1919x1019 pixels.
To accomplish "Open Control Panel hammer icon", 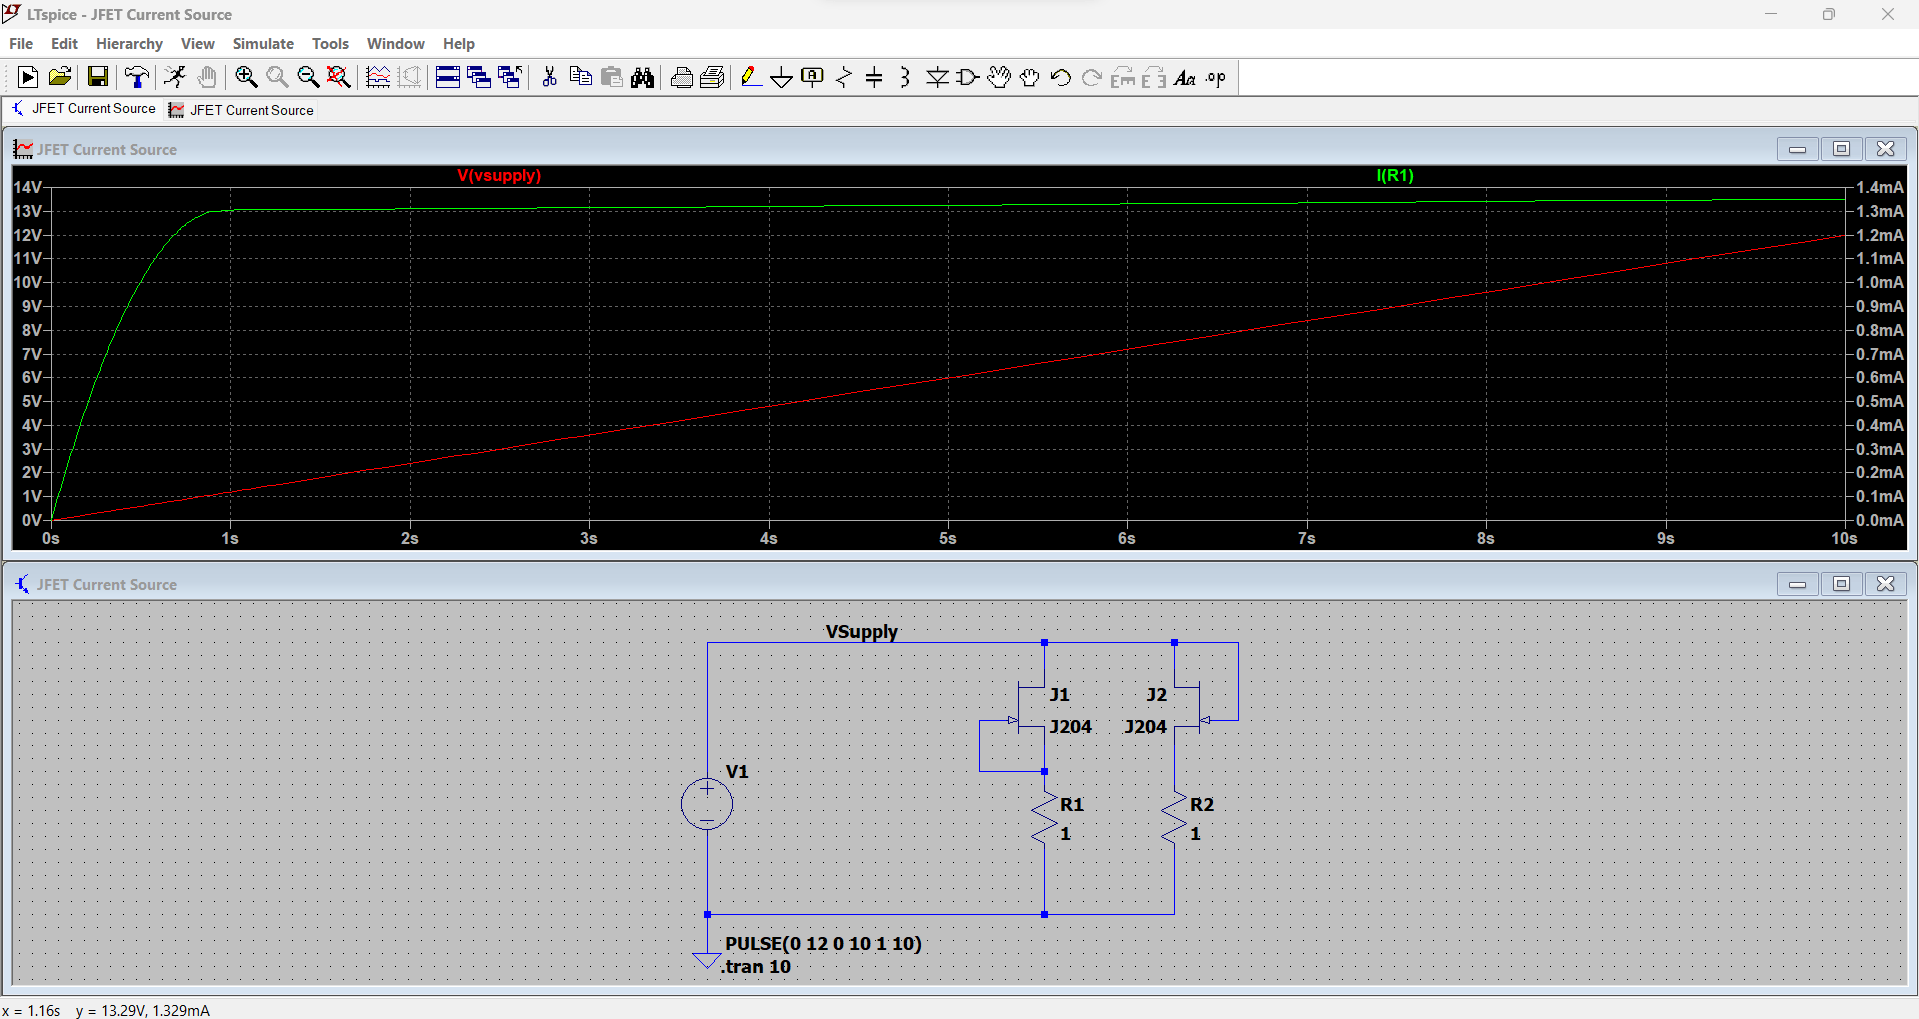I will (137, 77).
